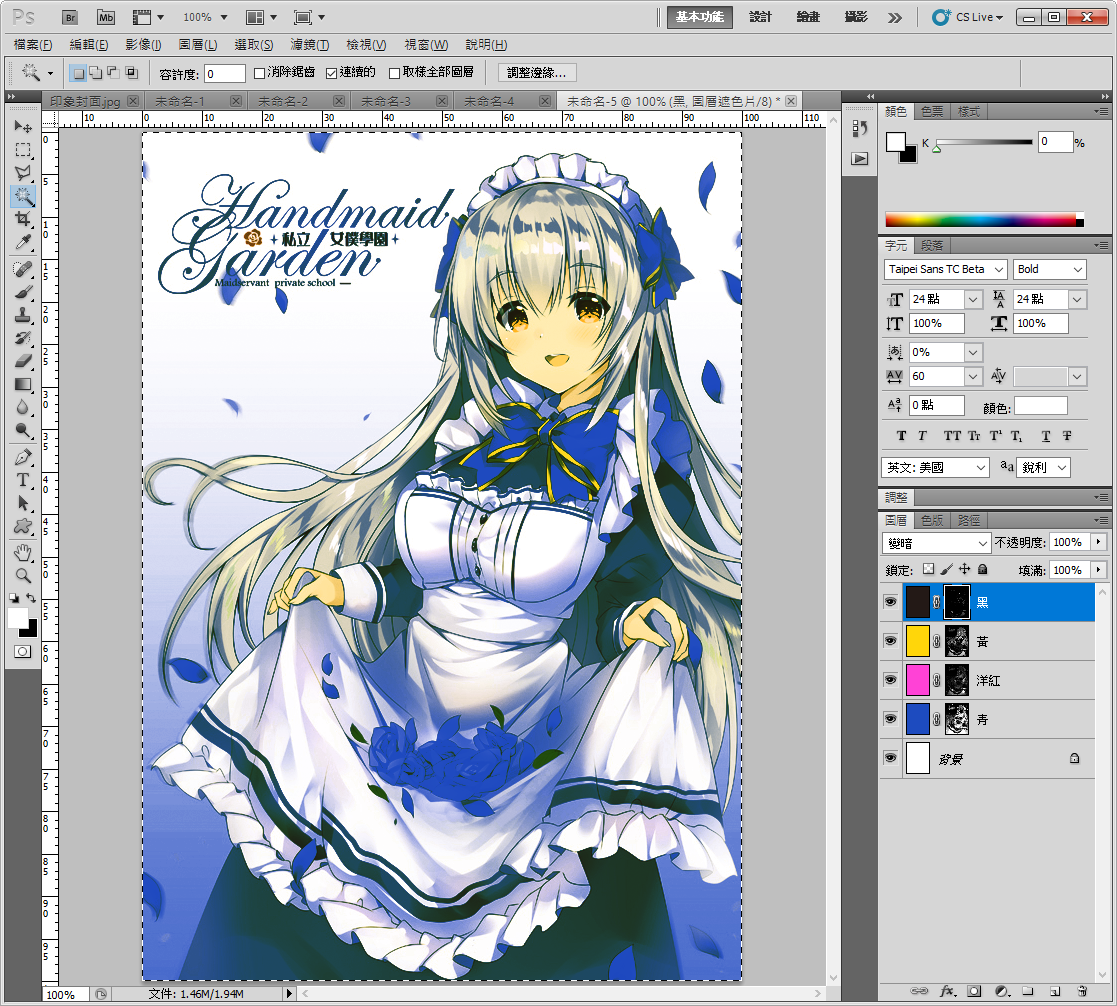The image size is (1117, 1006).
Task: Select the Blur tool
Action: point(23,407)
